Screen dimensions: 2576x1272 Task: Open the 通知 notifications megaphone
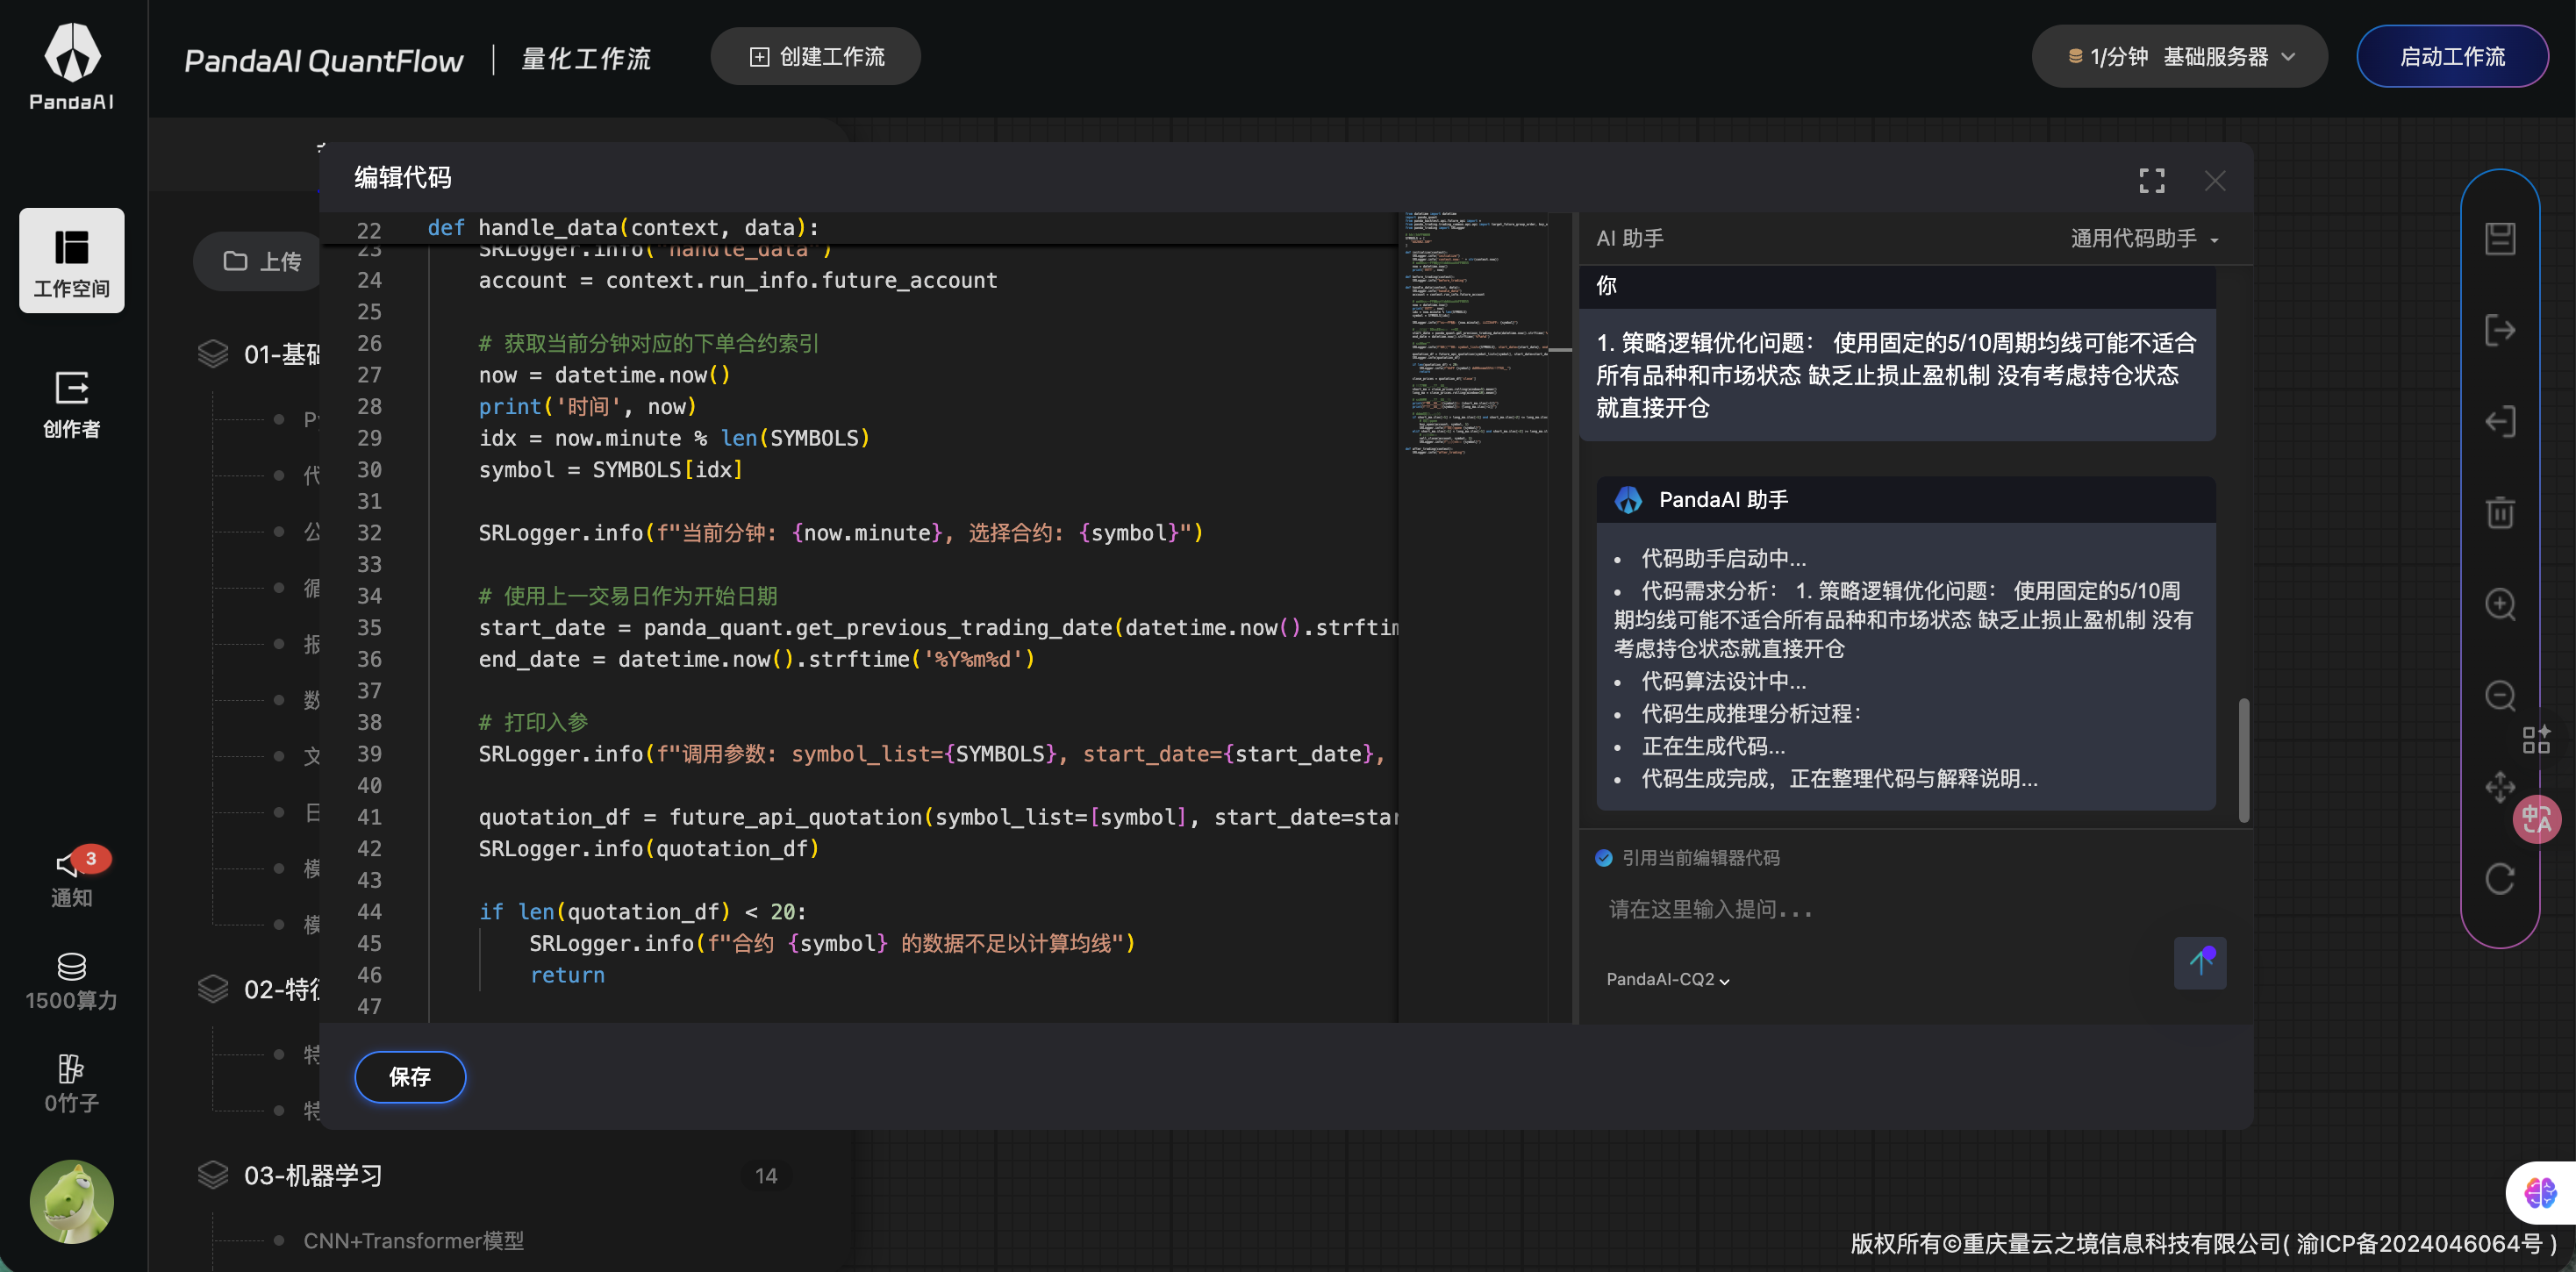pyautogui.click(x=72, y=878)
